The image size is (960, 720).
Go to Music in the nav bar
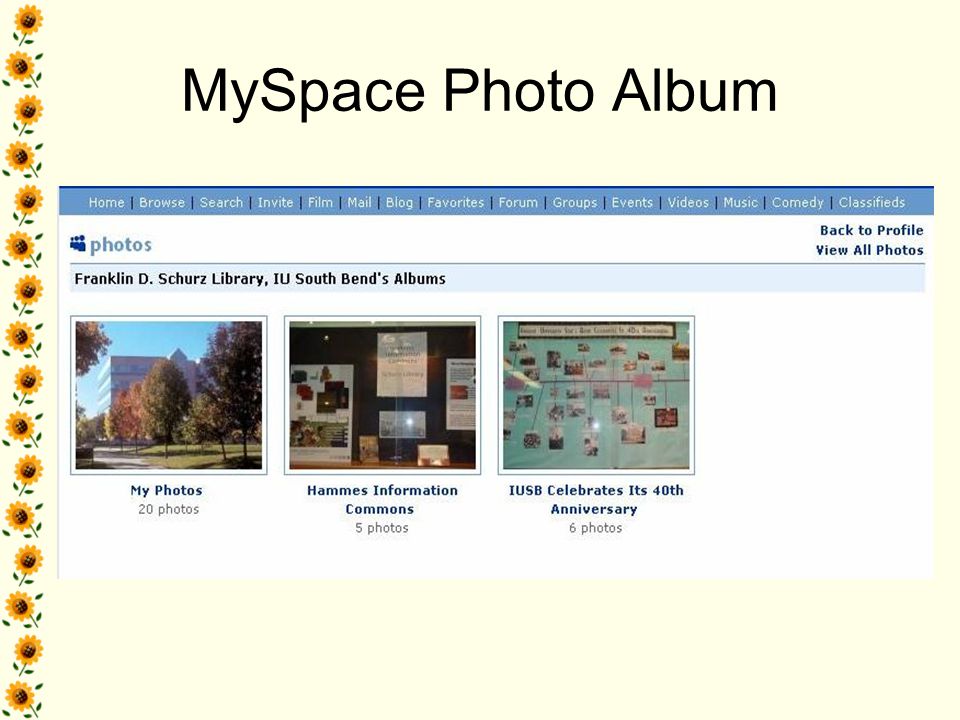740,203
